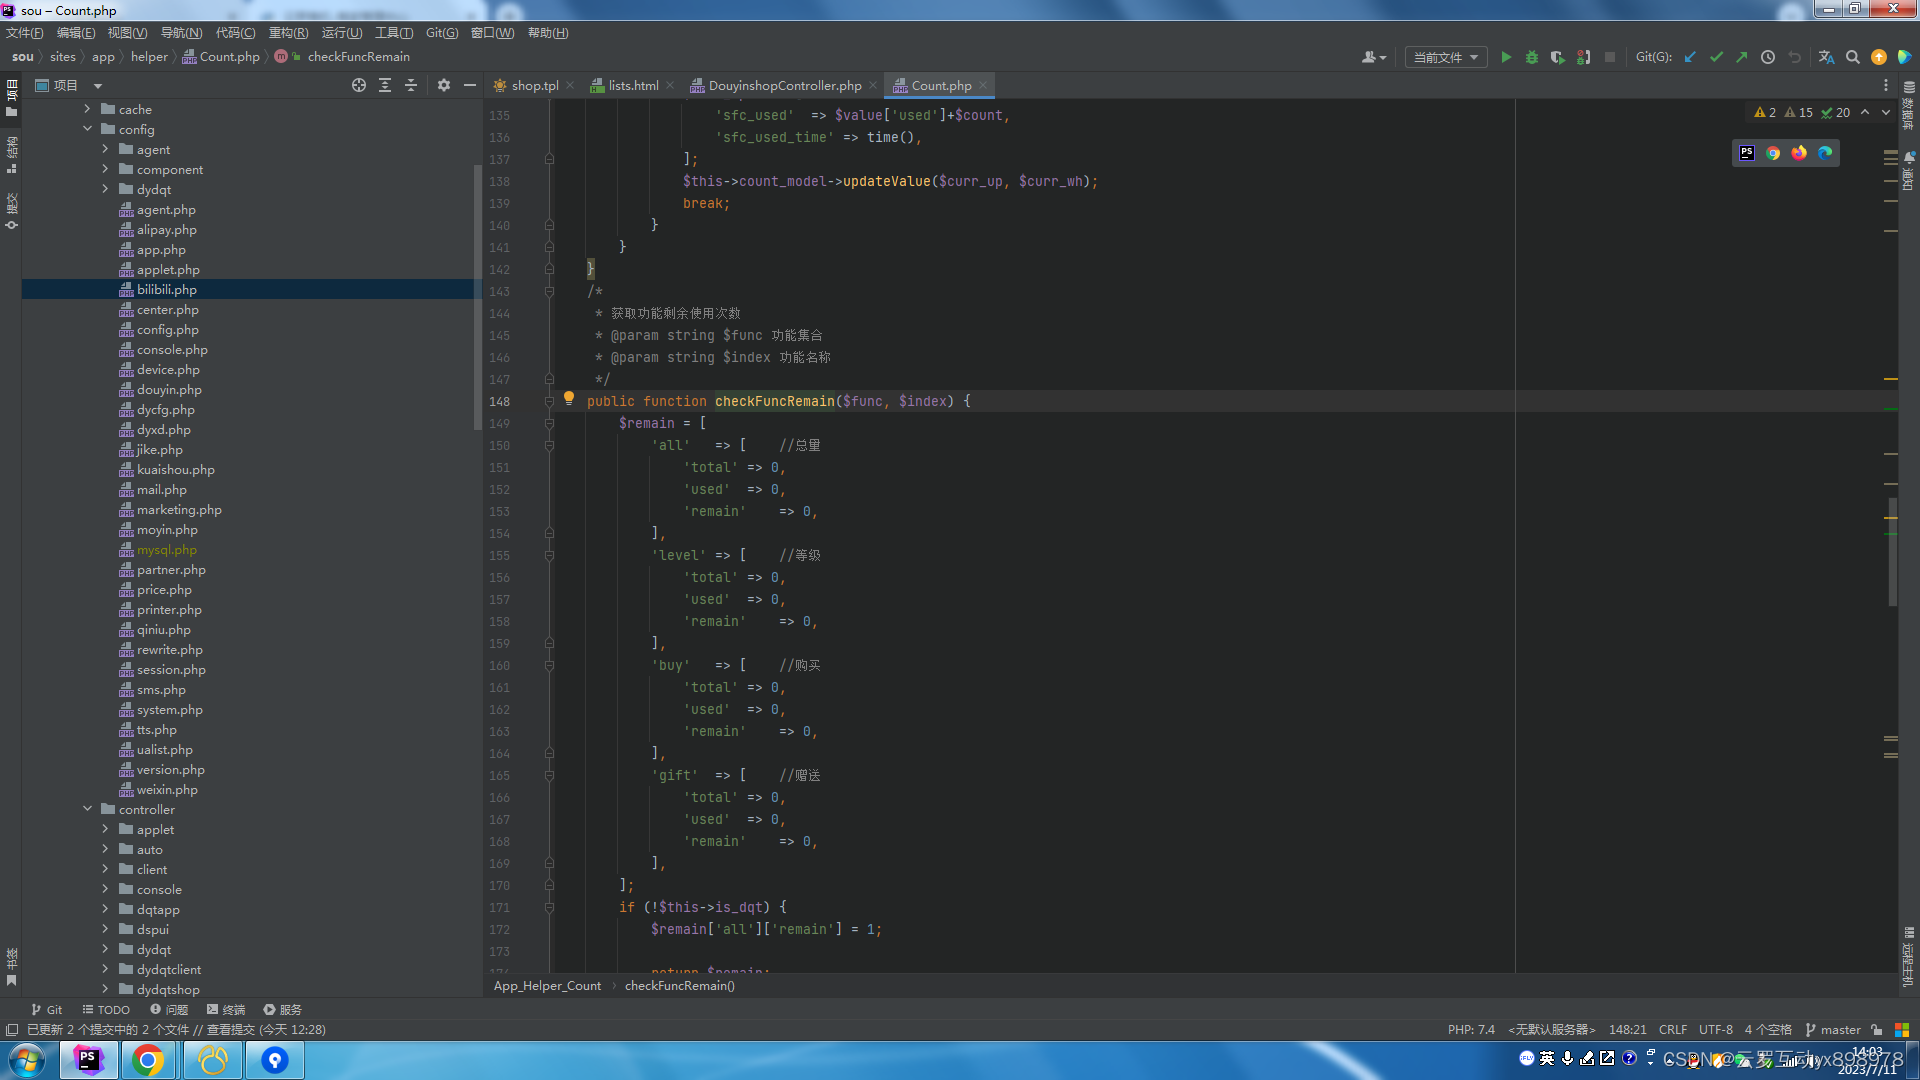Toggle tool window bars status corner icon
The height and width of the screenshot is (1080, 1920).
[12, 1030]
